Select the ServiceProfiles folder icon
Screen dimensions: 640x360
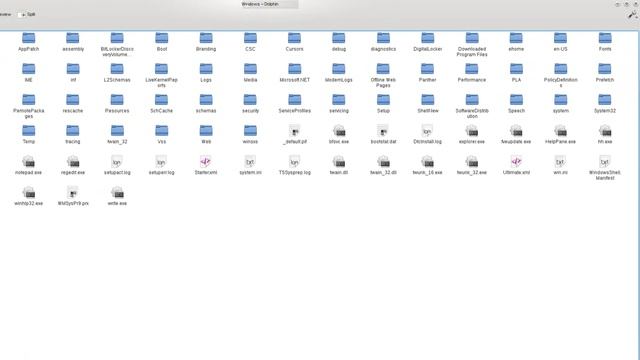(x=294, y=100)
